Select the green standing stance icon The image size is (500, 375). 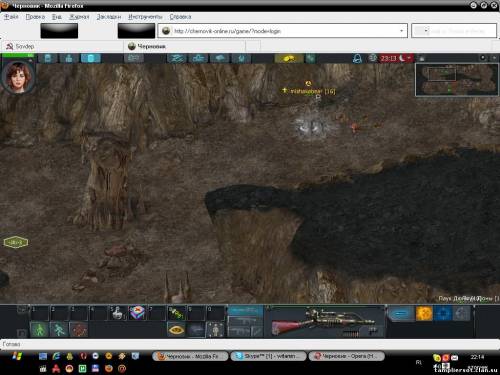(39, 330)
